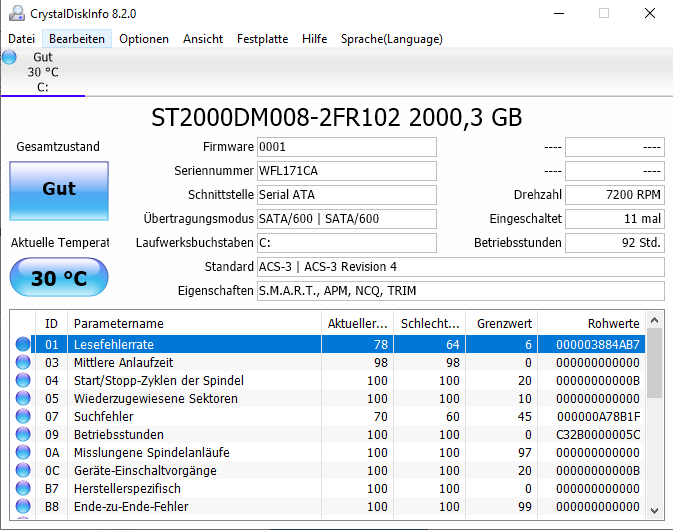Click the Betriebsstunden field 92 Std.
The height and width of the screenshot is (530, 673).
pyautogui.click(x=615, y=243)
